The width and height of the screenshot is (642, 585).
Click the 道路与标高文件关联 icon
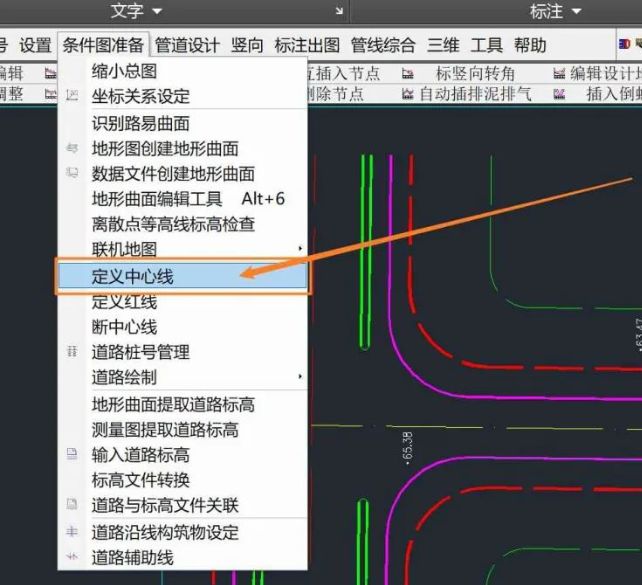(x=72, y=504)
